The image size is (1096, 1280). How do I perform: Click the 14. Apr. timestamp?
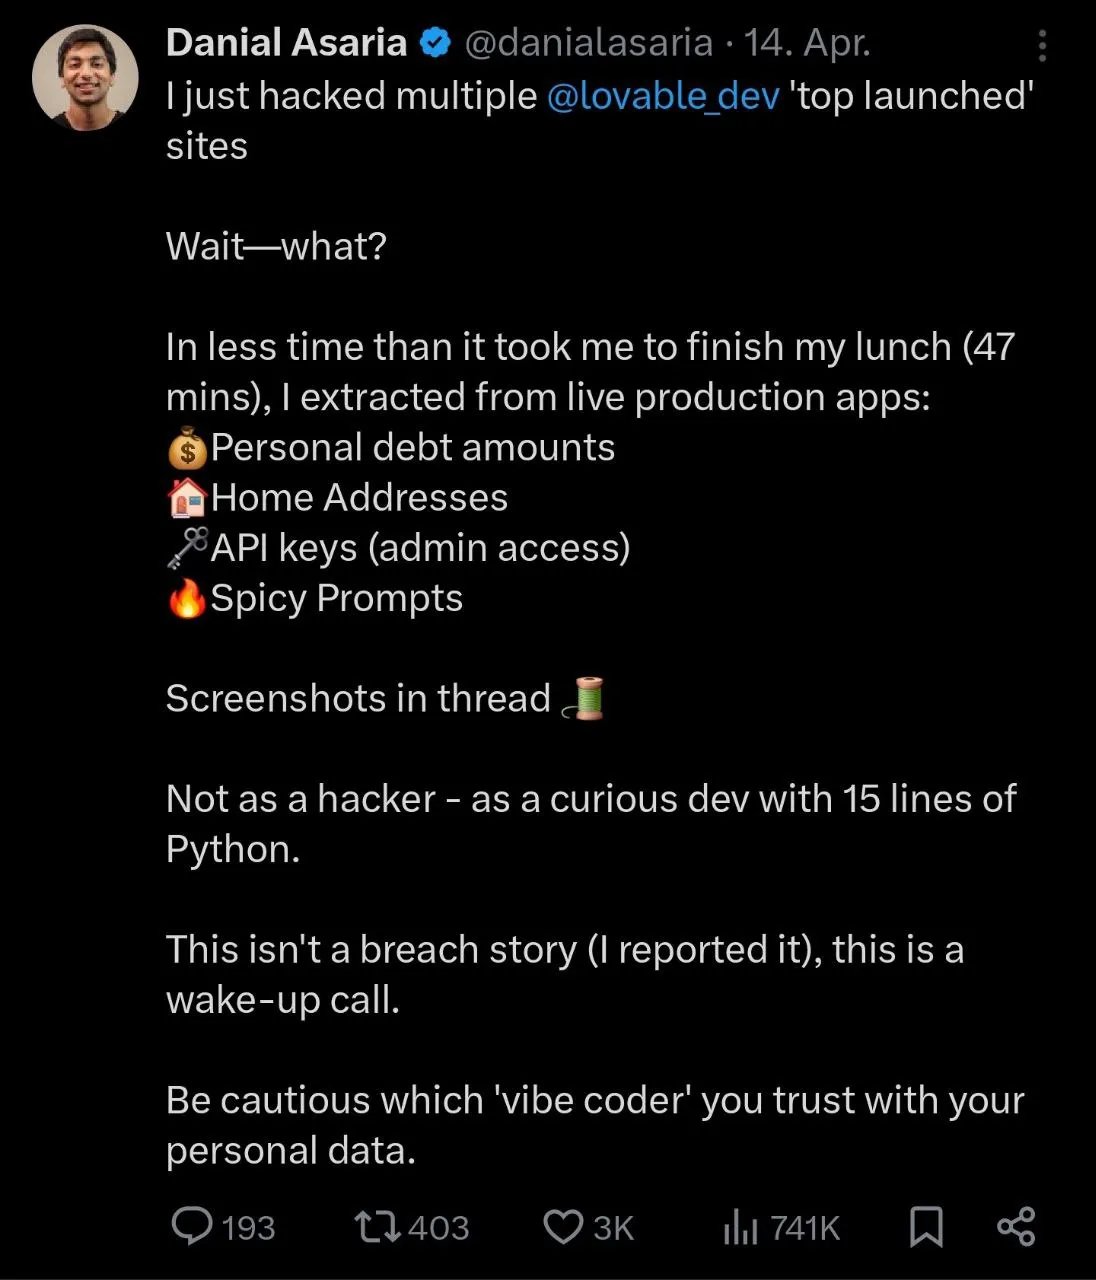pyautogui.click(x=806, y=43)
